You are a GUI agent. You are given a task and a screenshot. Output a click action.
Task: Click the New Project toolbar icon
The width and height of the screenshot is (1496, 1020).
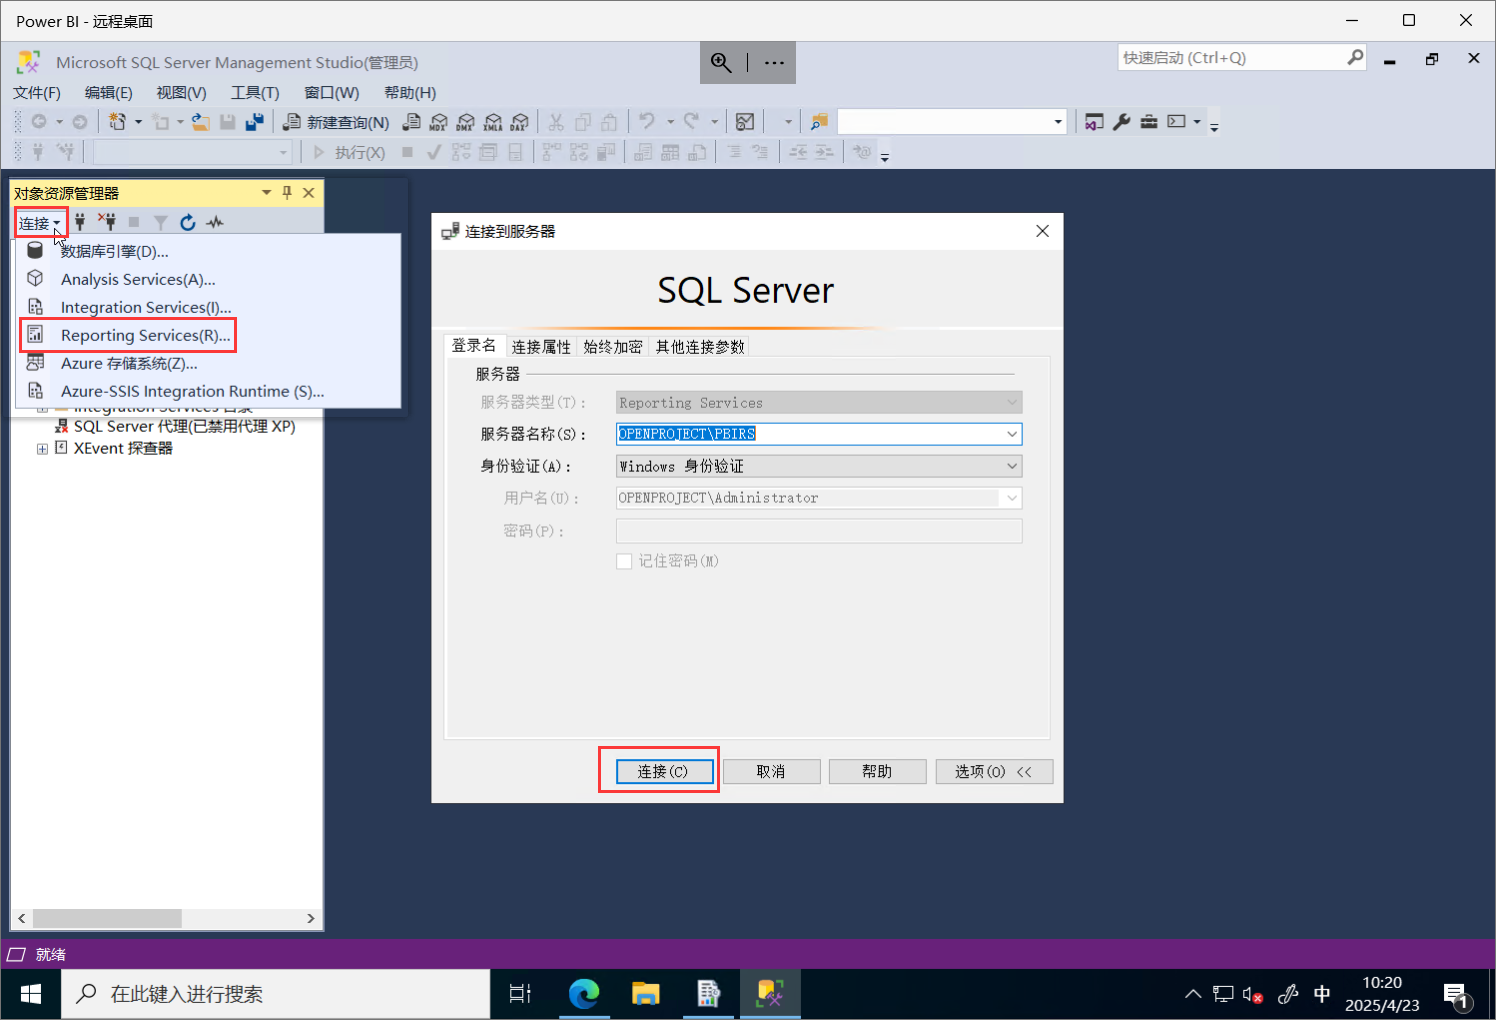118,122
